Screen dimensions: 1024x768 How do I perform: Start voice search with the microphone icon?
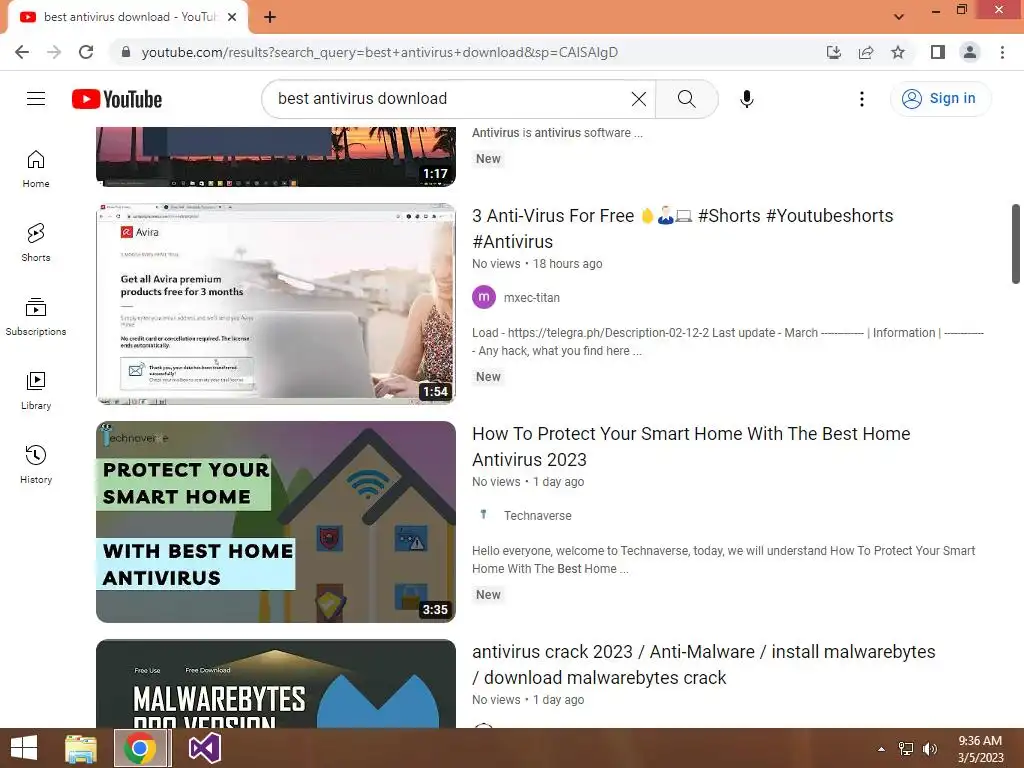(746, 99)
